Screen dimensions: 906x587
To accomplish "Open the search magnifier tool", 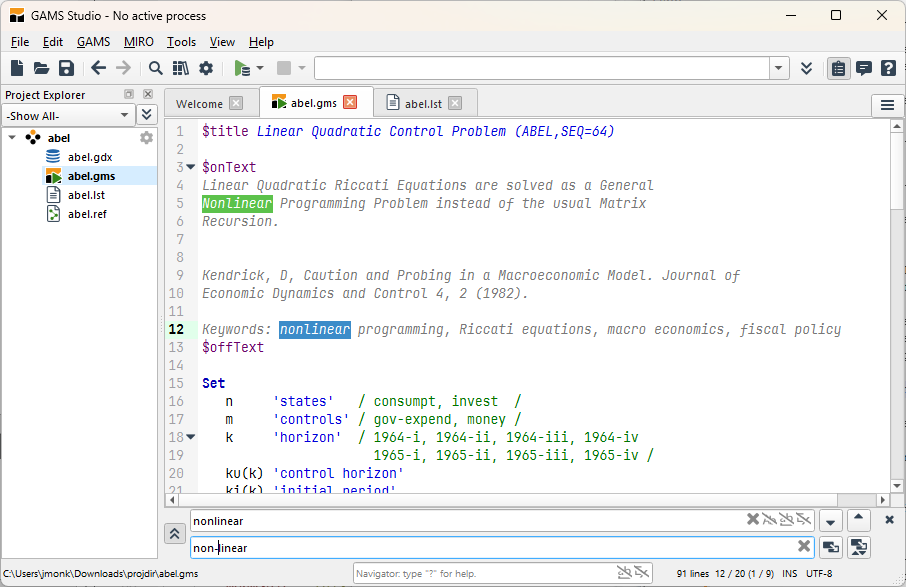I will 156,68.
